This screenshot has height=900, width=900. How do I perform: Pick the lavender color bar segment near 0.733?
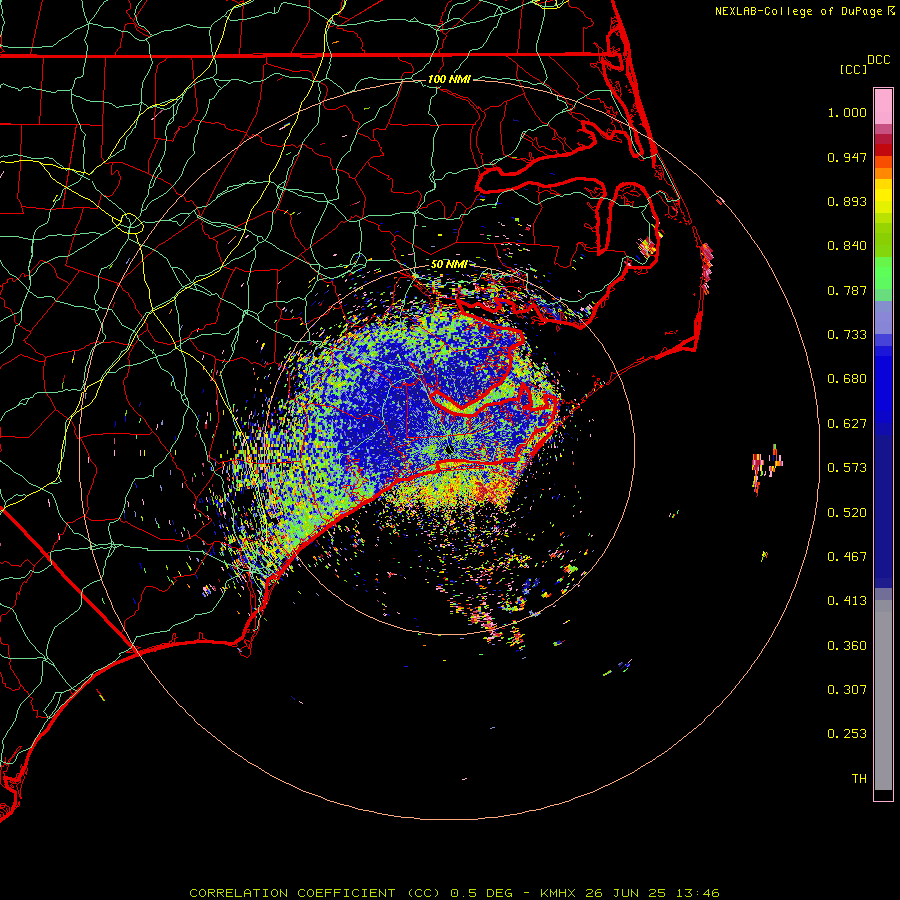(x=883, y=318)
